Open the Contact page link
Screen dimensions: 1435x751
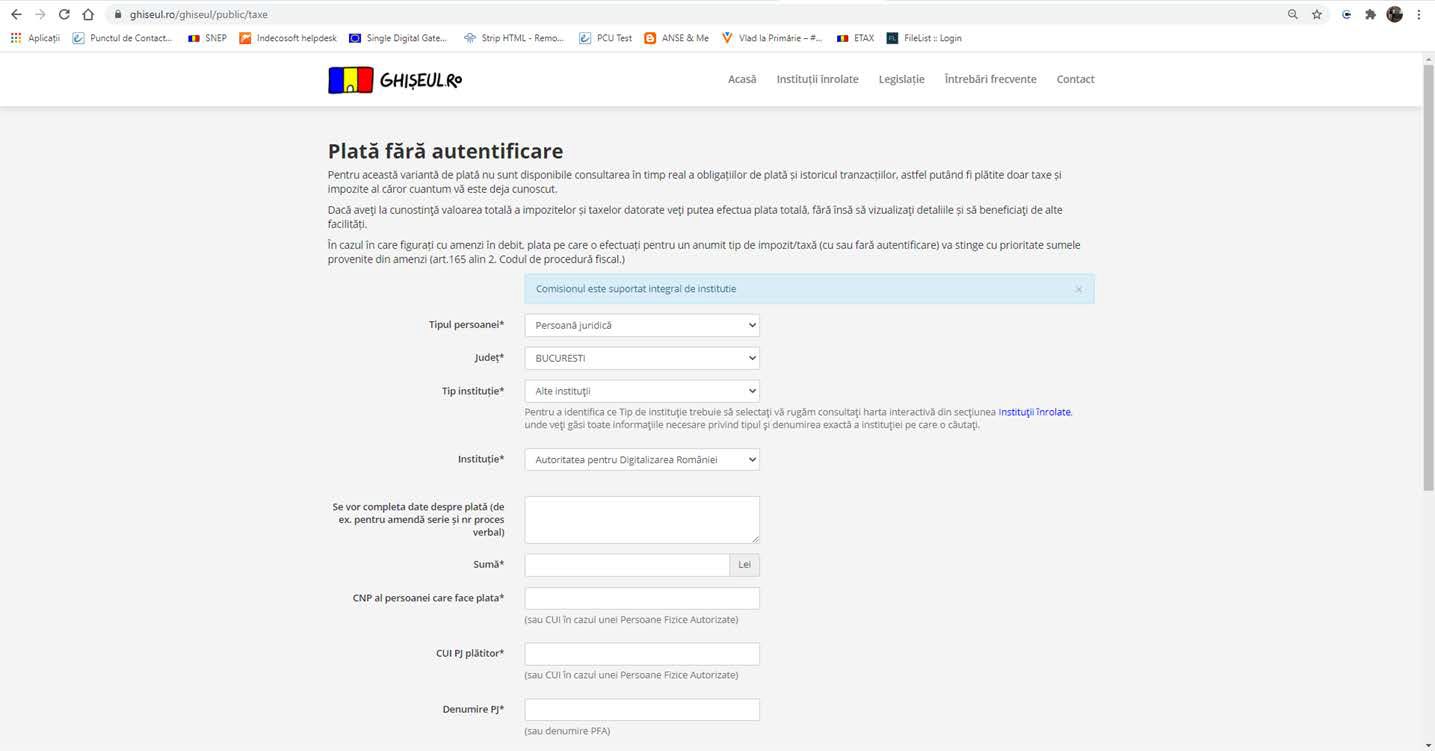point(1075,79)
